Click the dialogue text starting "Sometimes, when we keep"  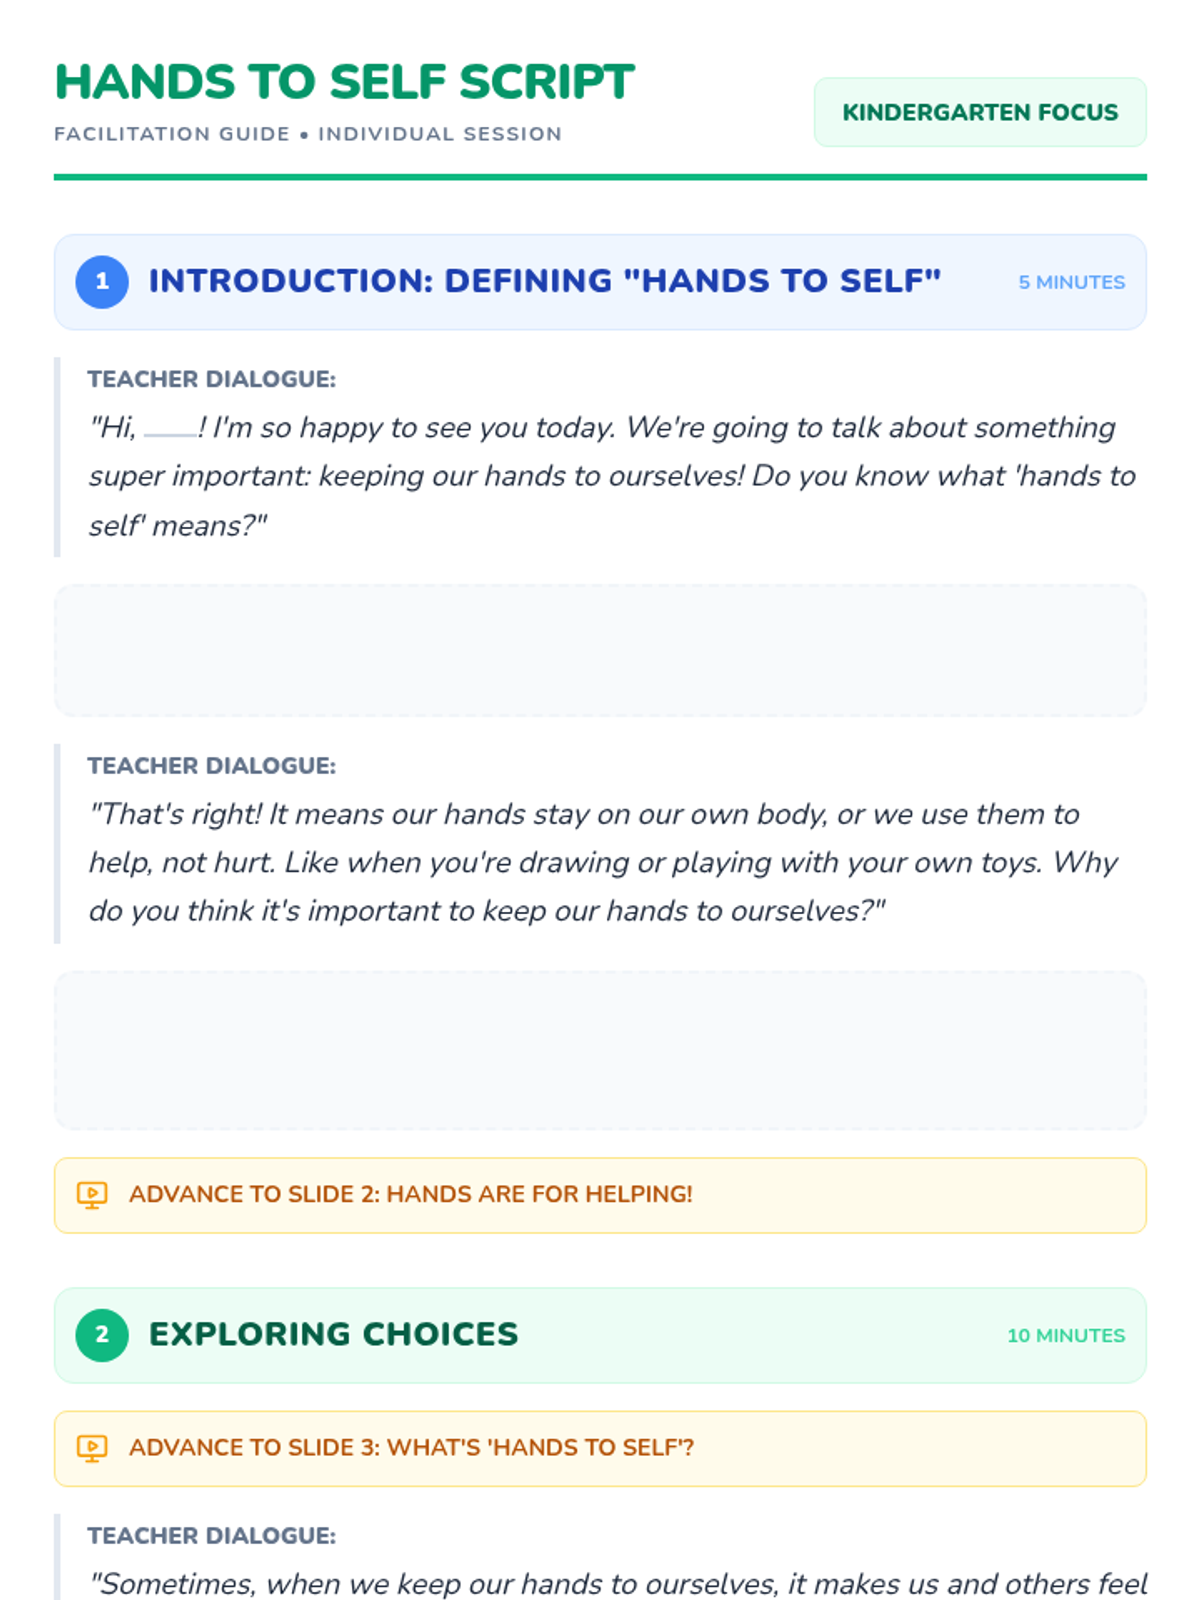pyautogui.click(x=617, y=1583)
